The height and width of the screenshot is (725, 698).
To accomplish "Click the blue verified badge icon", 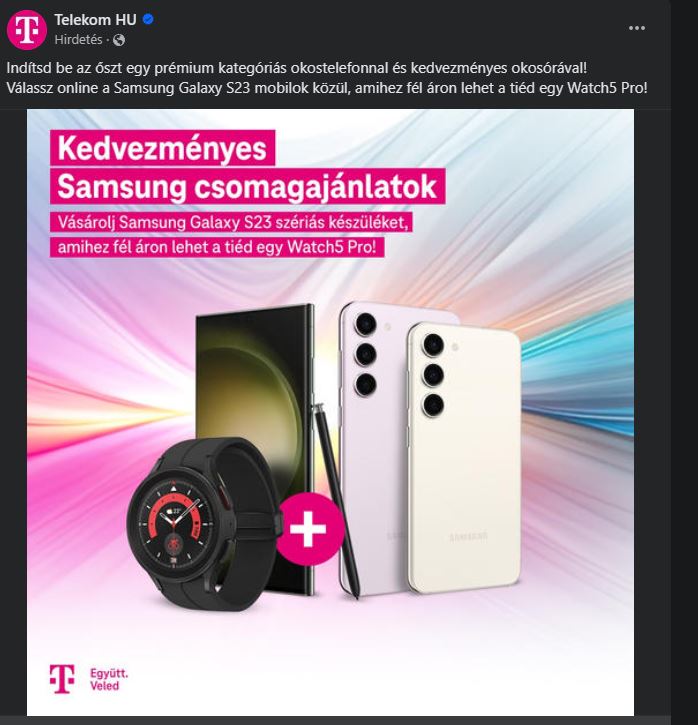I will click(148, 19).
